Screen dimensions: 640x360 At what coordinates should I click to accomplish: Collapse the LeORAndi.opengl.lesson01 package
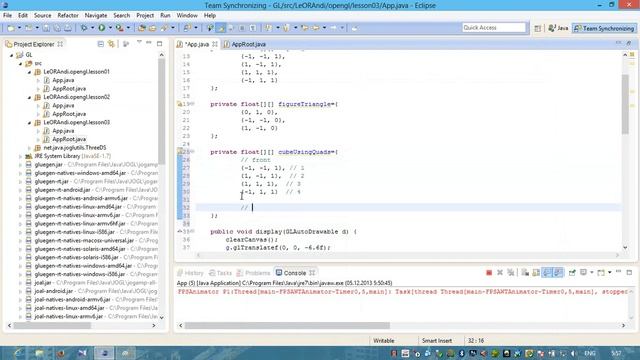coord(29,72)
